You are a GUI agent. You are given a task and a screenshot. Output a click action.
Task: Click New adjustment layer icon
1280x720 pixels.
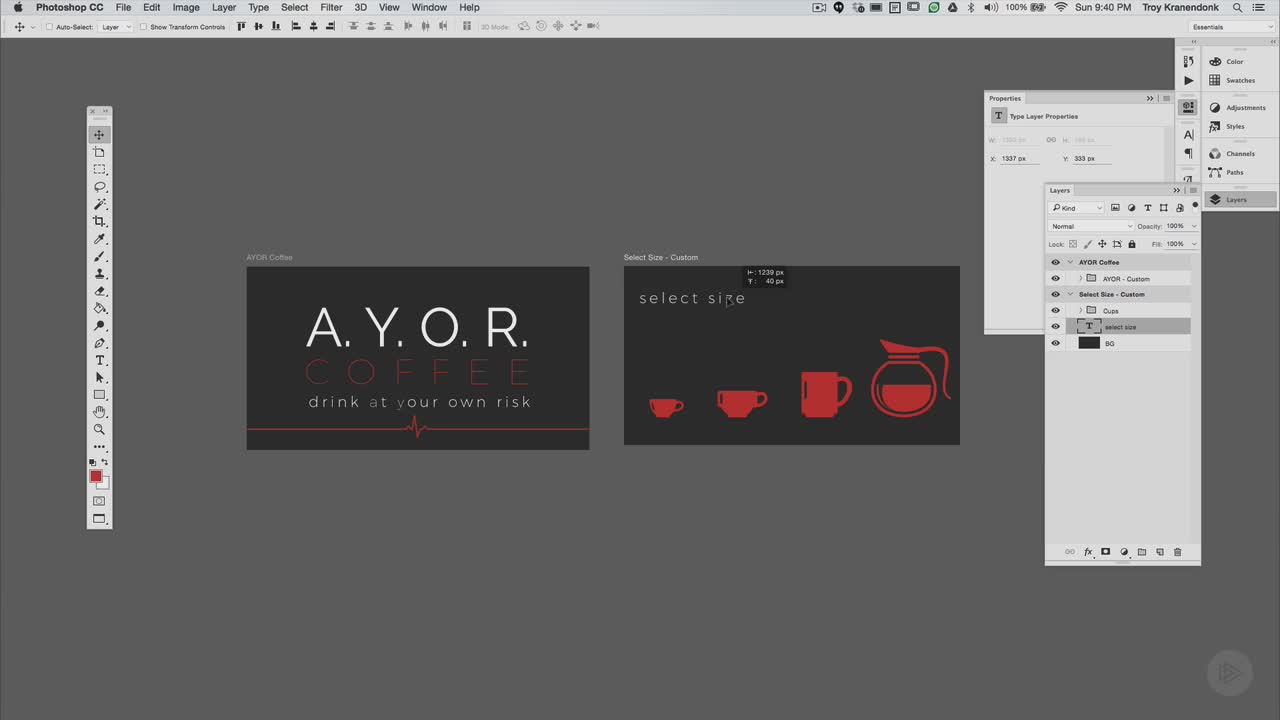1124,552
